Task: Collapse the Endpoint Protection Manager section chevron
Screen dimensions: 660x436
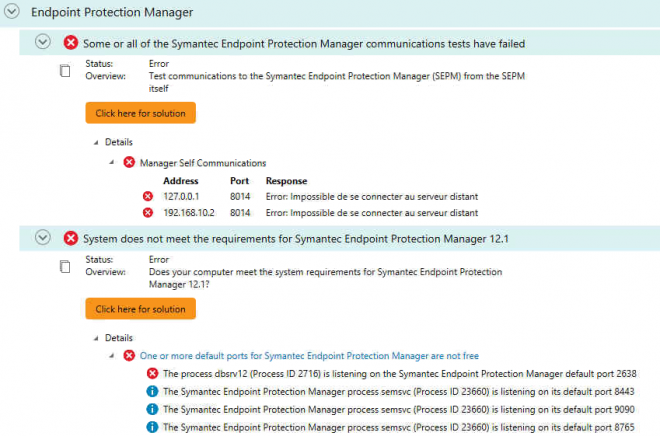Action: pos(12,11)
